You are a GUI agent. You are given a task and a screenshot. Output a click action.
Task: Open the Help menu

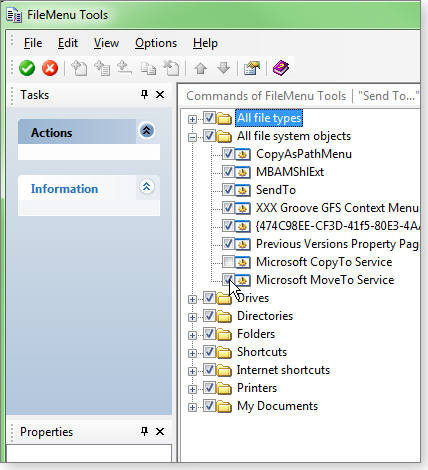(x=205, y=43)
